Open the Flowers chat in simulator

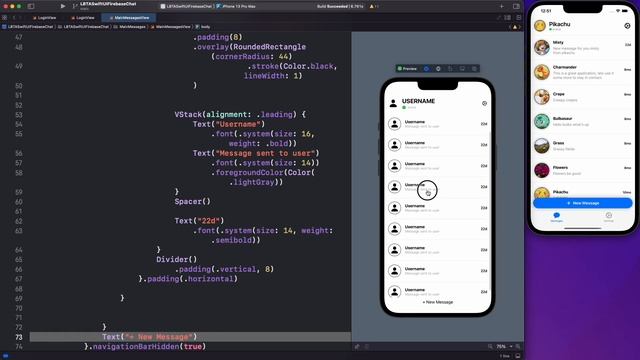(x=582, y=170)
